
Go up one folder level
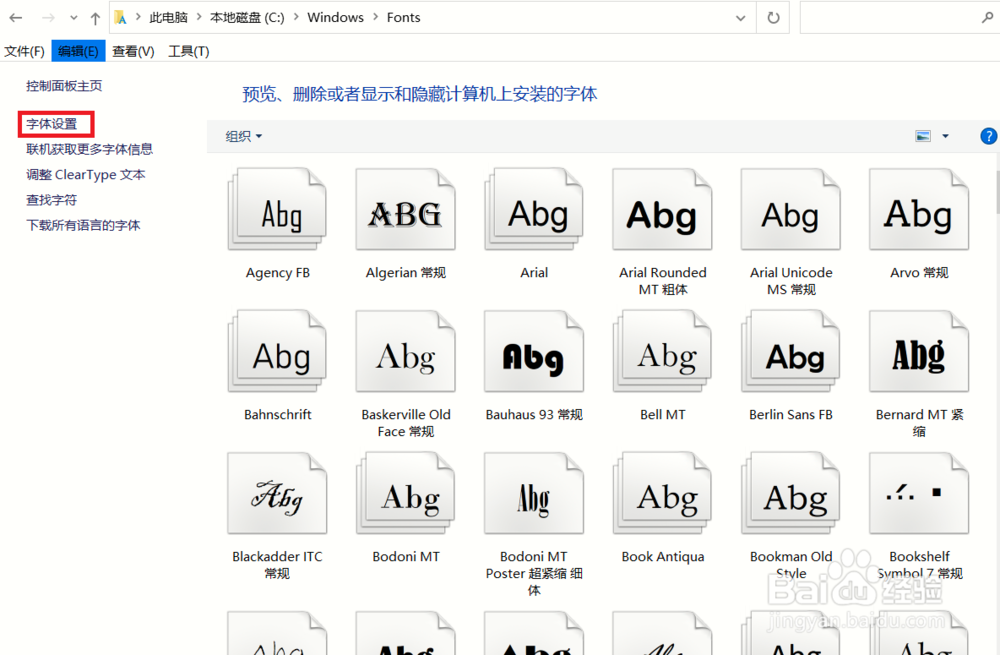click(96, 18)
